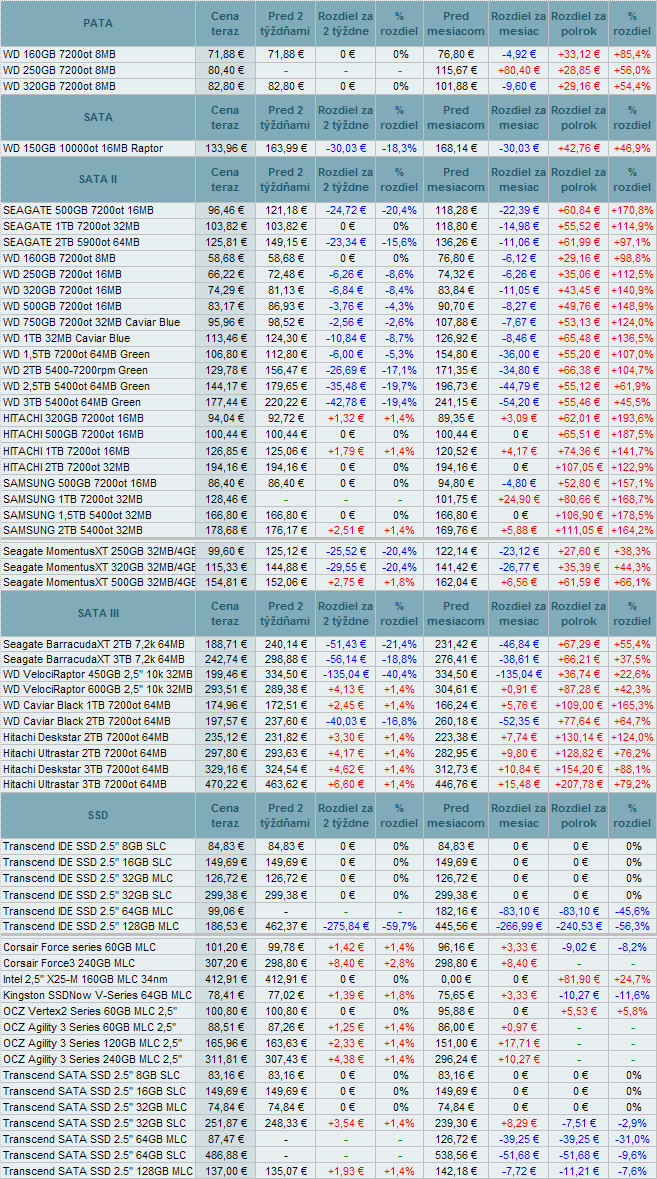657x1179 pixels.
Task: Select the Transcend SATA SSD 2.5" 16GB SLC name
Action: point(92,1090)
